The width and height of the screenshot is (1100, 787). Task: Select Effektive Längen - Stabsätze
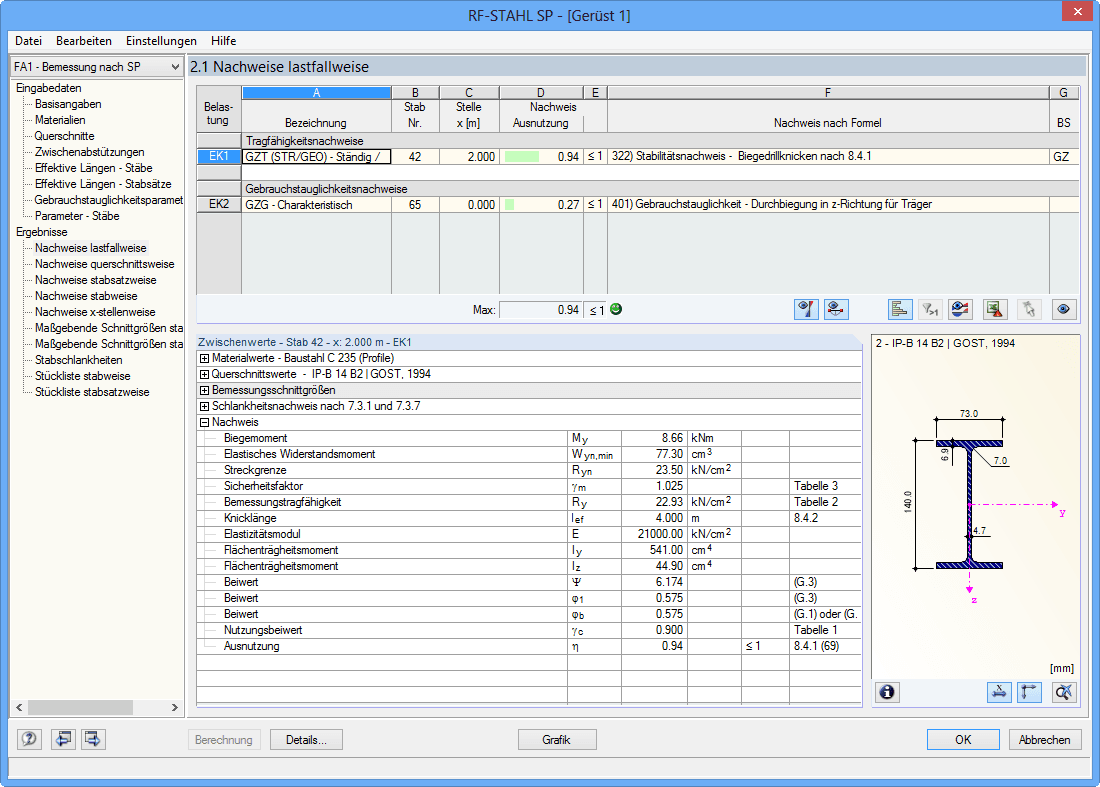pyautogui.click(x=103, y=184)
